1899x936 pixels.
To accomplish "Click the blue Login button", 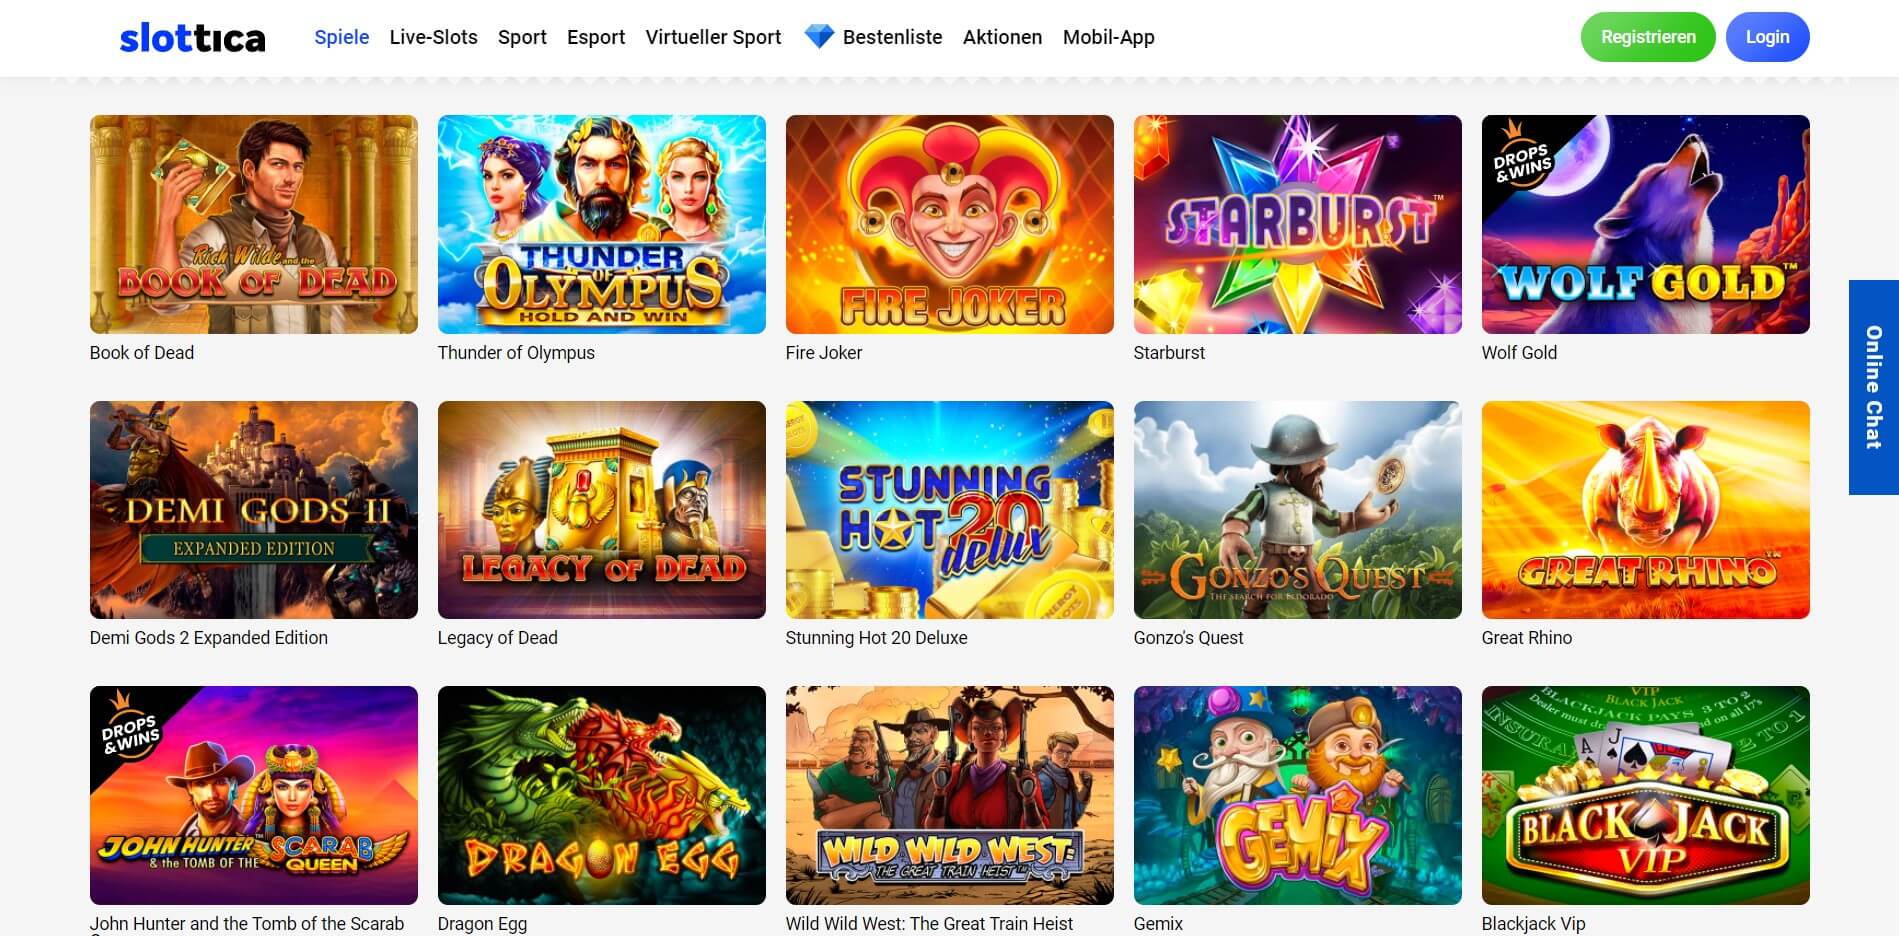I will (x=1767, y=37).
